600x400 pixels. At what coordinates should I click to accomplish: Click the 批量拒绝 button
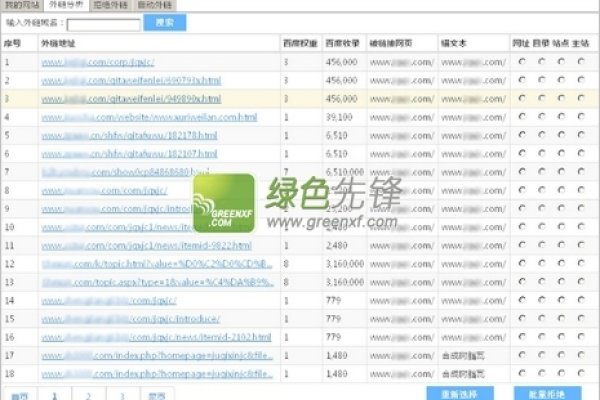tap(547, 393)
